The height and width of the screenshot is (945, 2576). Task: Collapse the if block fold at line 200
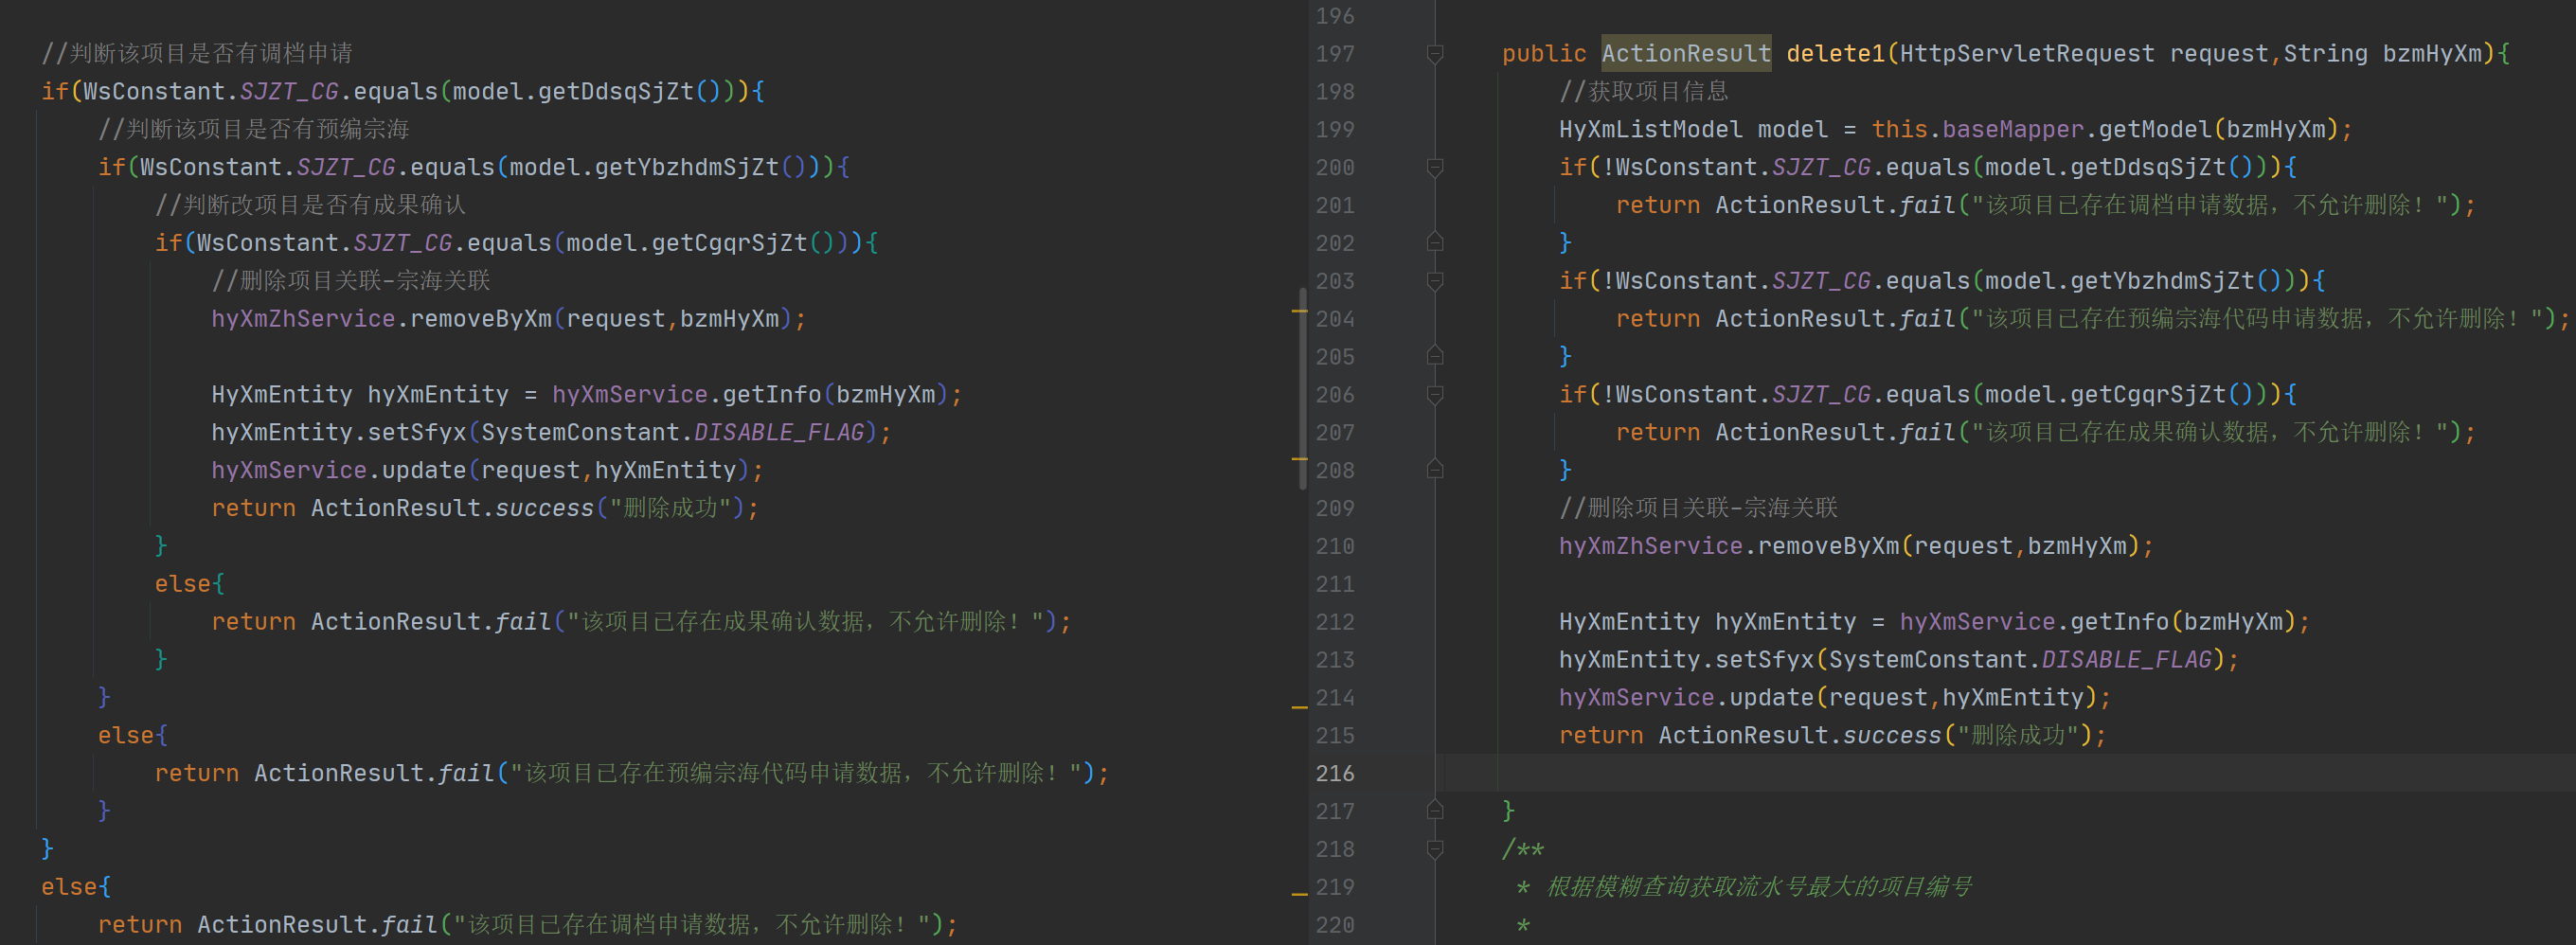tap(1434, 168)
